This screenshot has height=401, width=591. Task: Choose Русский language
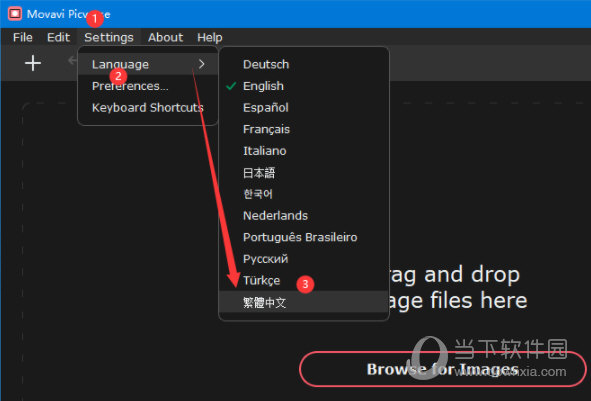(x=304, y=259)
